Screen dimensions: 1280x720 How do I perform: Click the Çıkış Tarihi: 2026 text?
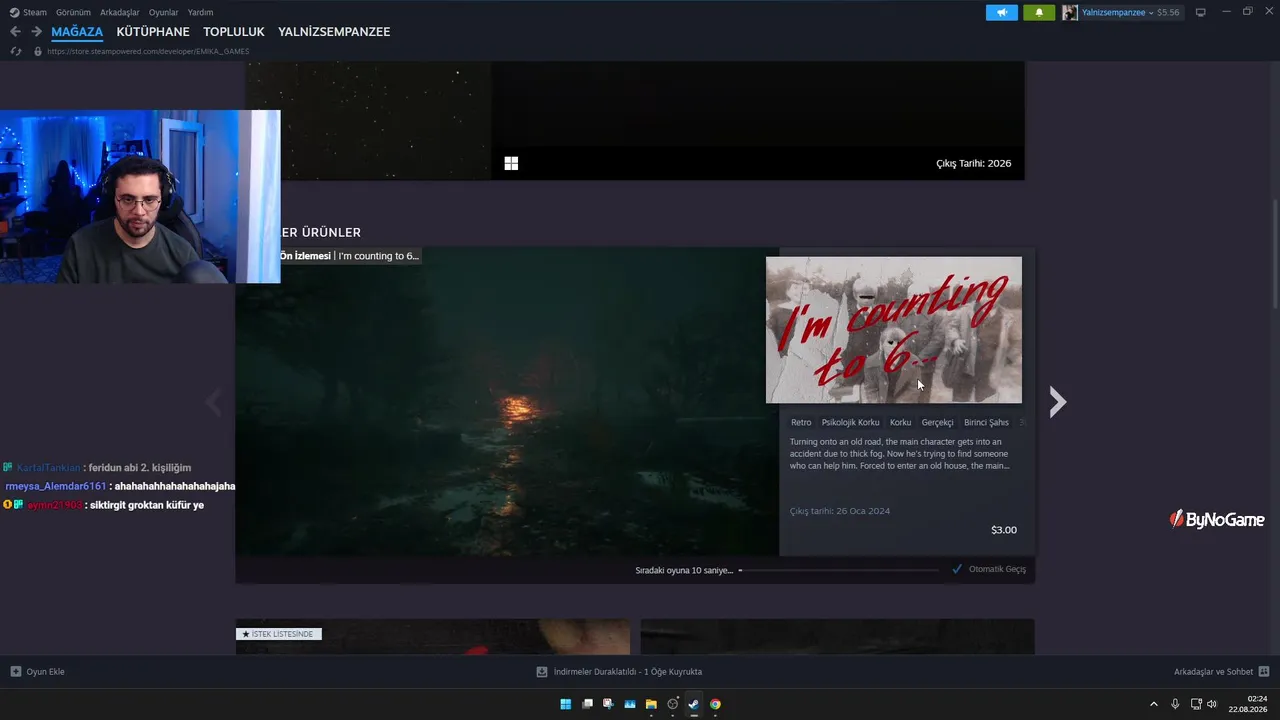[974, 163]
